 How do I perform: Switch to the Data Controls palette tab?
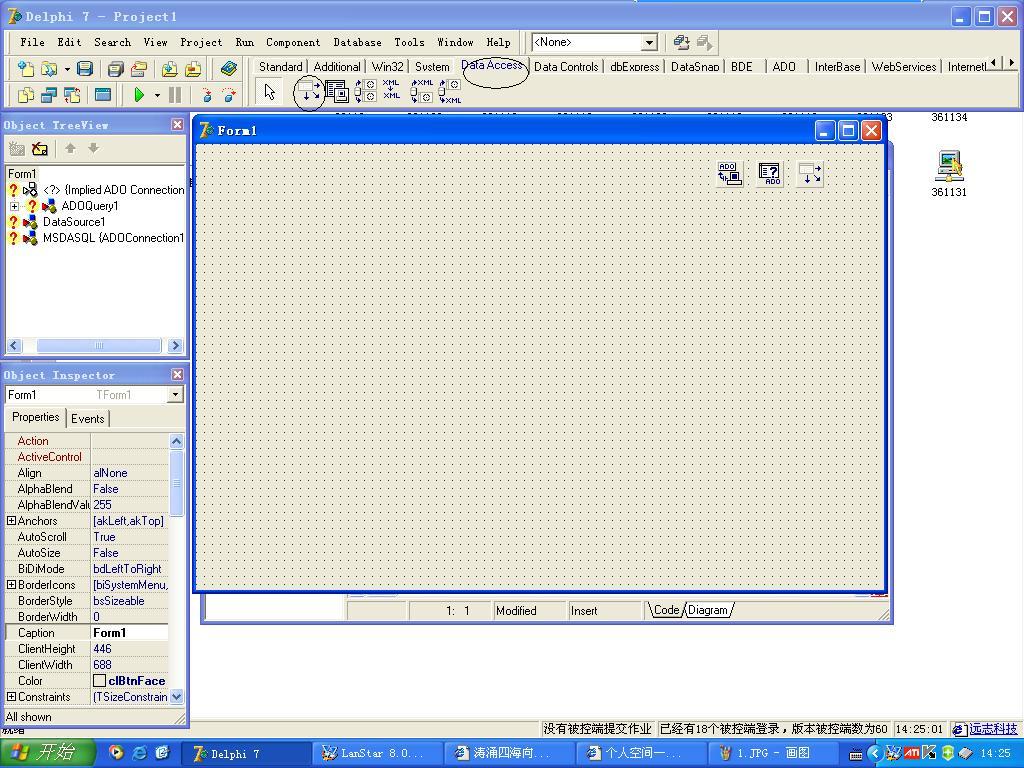565,67
